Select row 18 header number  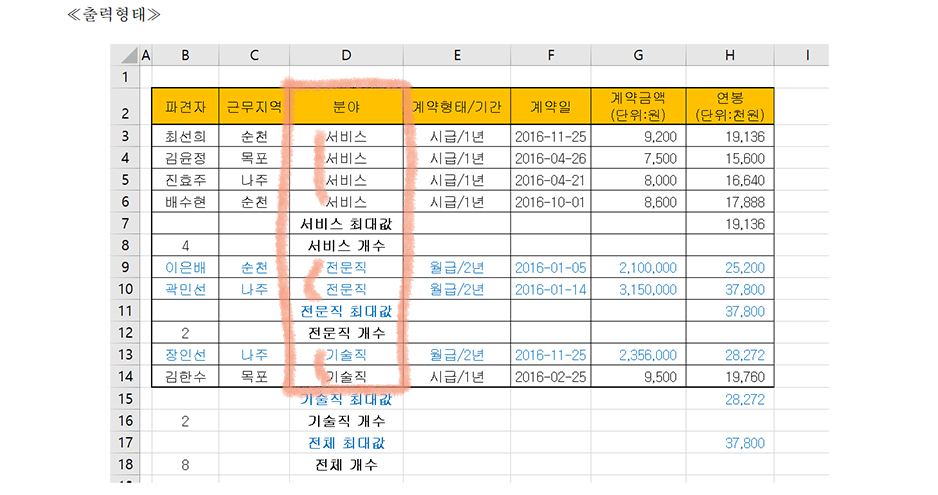[x=125, y=464]
